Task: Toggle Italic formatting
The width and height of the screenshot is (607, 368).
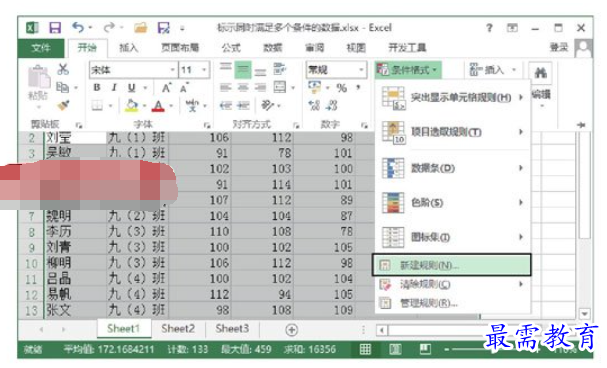Action: (114, 87)
